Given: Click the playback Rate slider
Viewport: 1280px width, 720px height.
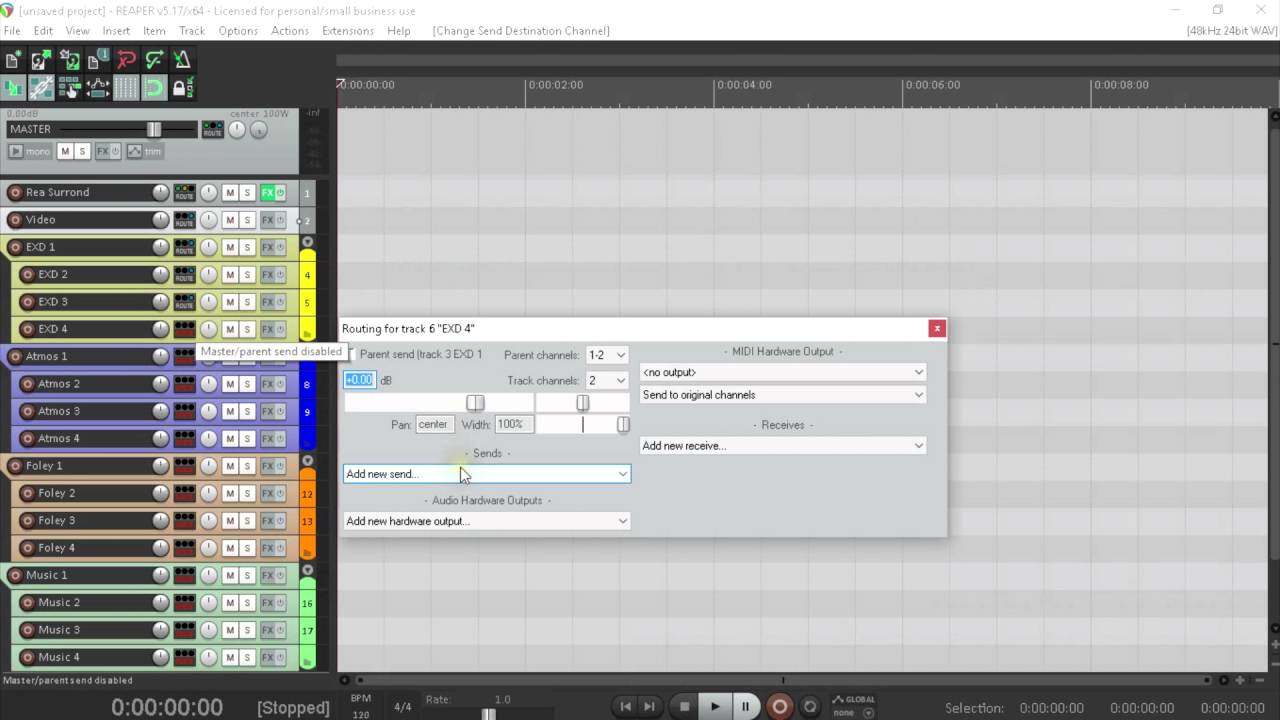Looking at the screenshot, I should pos(489,714).
